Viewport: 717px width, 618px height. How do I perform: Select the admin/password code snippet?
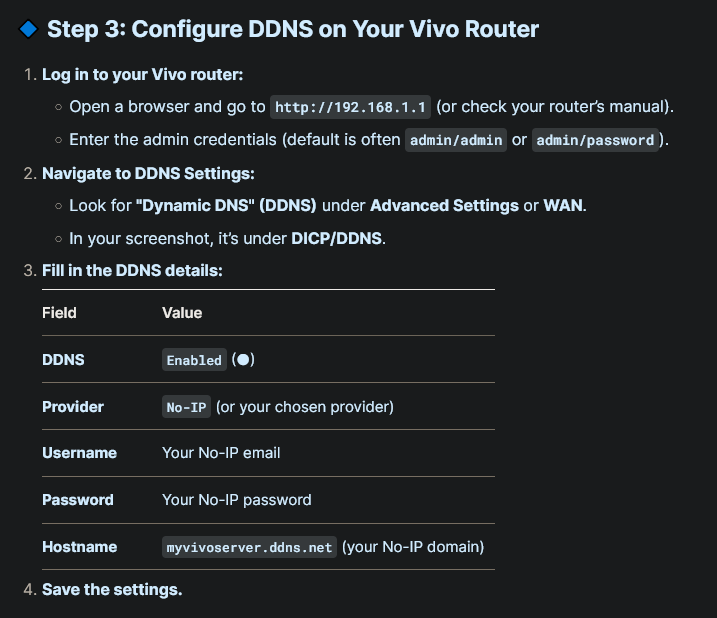pyautogui.click(x=595, y=140)
